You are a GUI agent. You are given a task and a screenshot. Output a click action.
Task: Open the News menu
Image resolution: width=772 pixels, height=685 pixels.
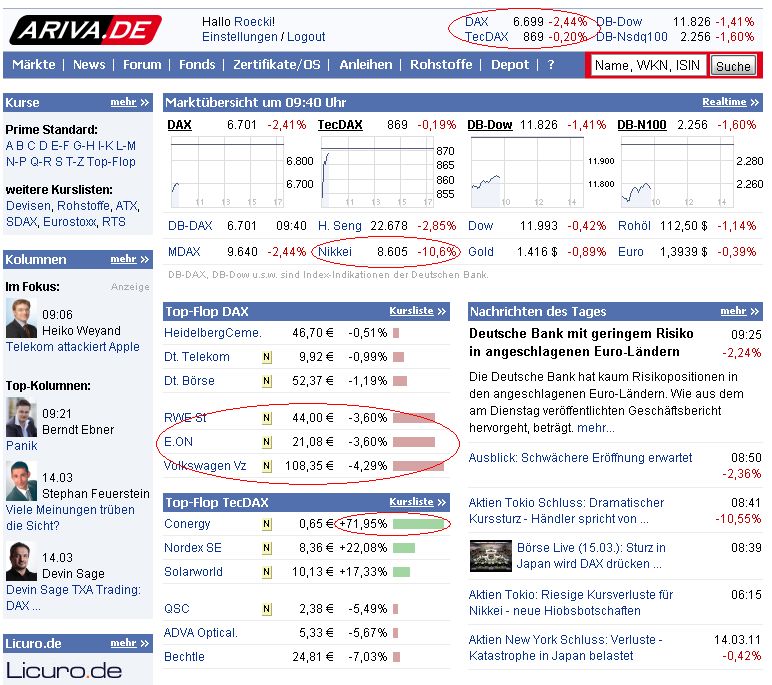[89, 65]
